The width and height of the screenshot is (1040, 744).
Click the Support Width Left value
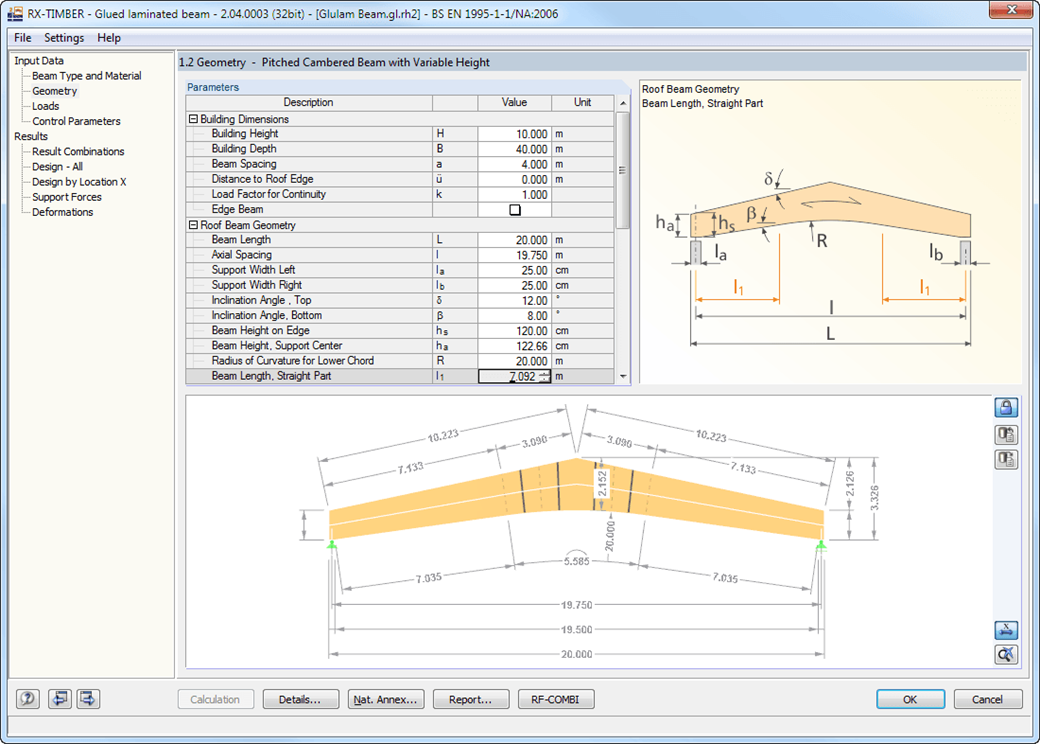tap(514, 271)
